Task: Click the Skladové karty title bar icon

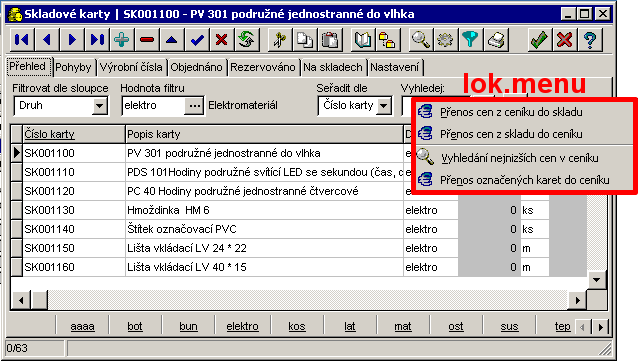Action: 15,14
